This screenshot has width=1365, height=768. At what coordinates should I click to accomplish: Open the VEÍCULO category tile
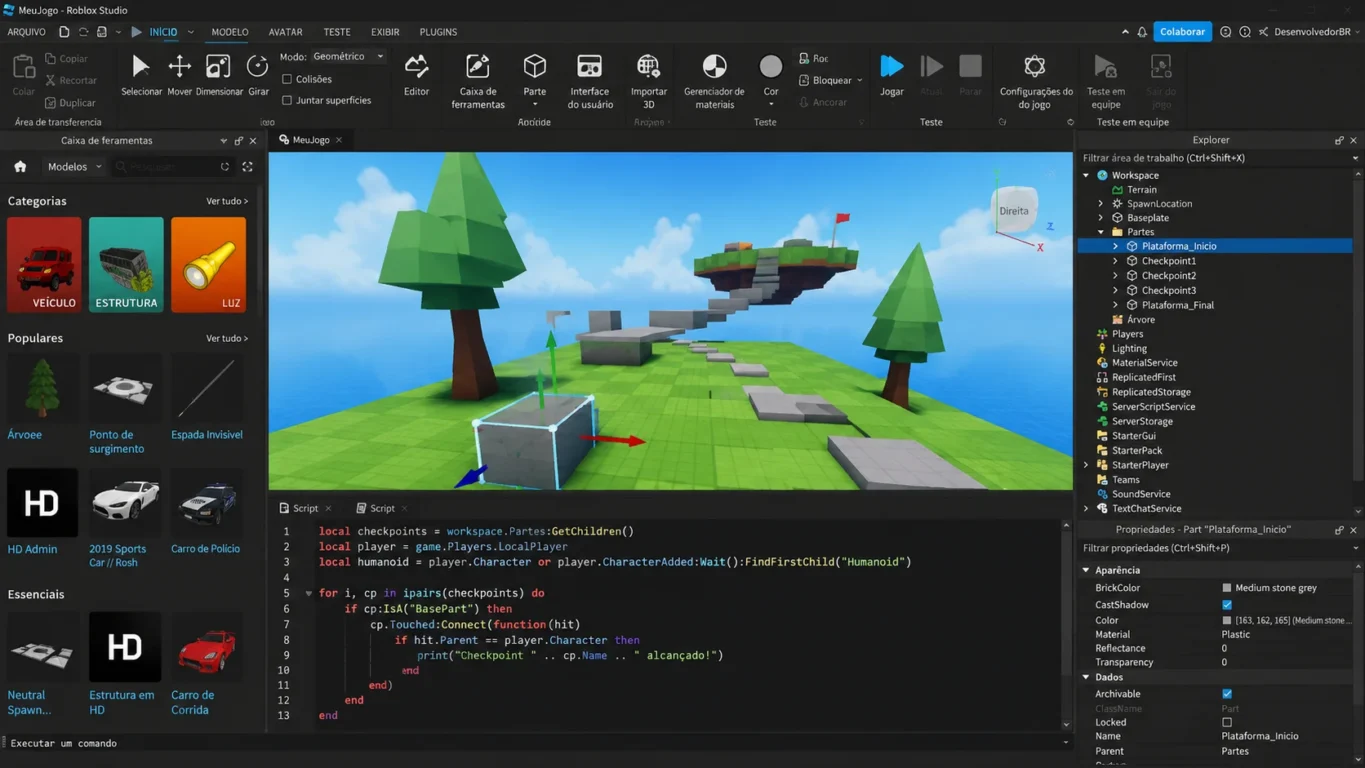[x=44, y=265]
